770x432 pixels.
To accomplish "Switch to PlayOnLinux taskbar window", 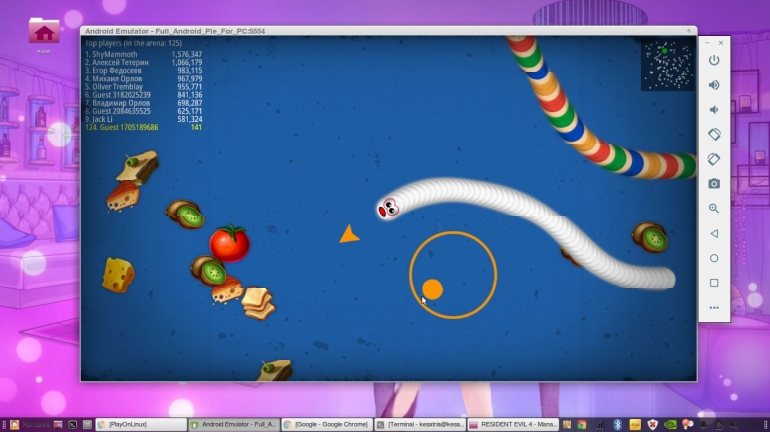I will (141, 424).
